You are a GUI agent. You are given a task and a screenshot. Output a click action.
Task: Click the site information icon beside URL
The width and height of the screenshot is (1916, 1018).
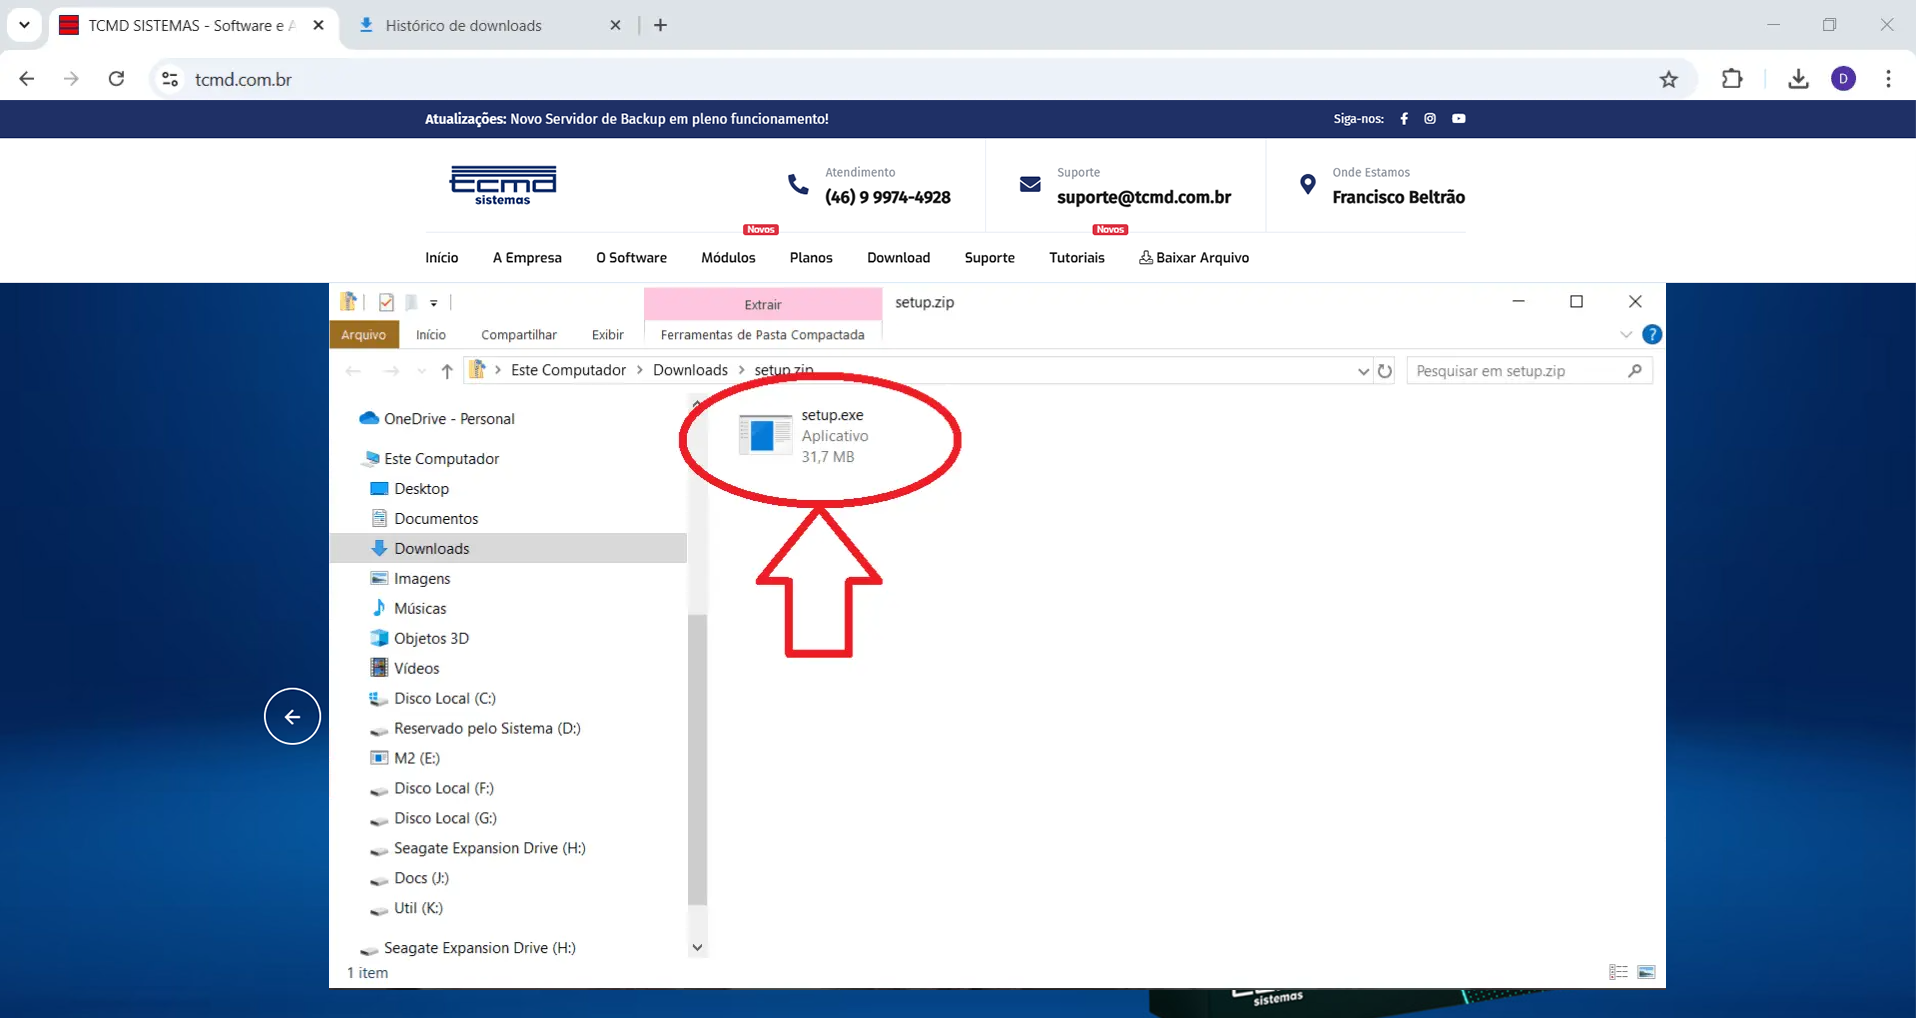pos(170,79)
